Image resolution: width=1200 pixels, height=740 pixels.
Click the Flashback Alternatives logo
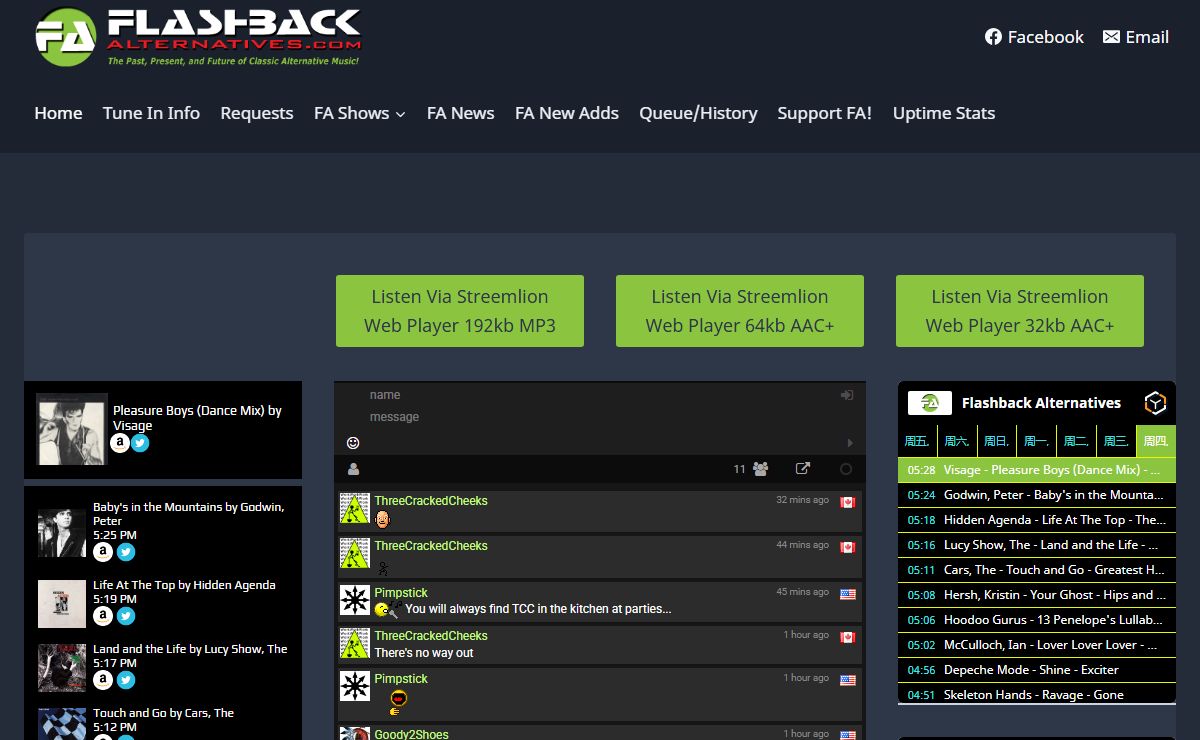click(198, 37)
